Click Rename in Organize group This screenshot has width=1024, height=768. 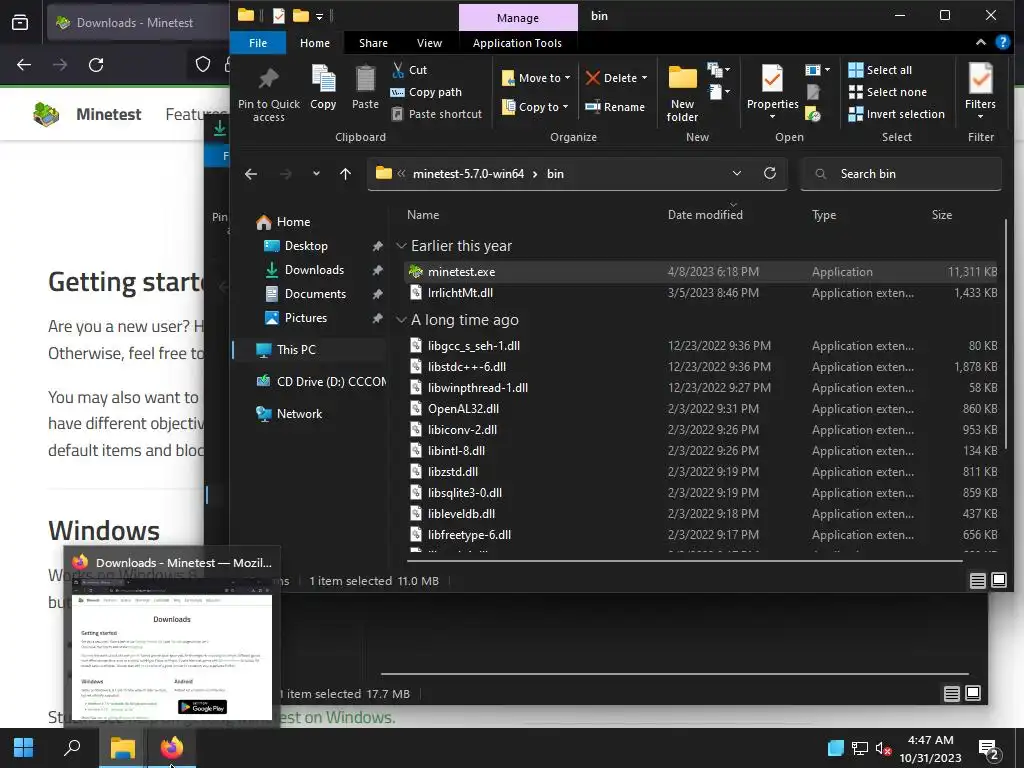[x=615, y=106]
